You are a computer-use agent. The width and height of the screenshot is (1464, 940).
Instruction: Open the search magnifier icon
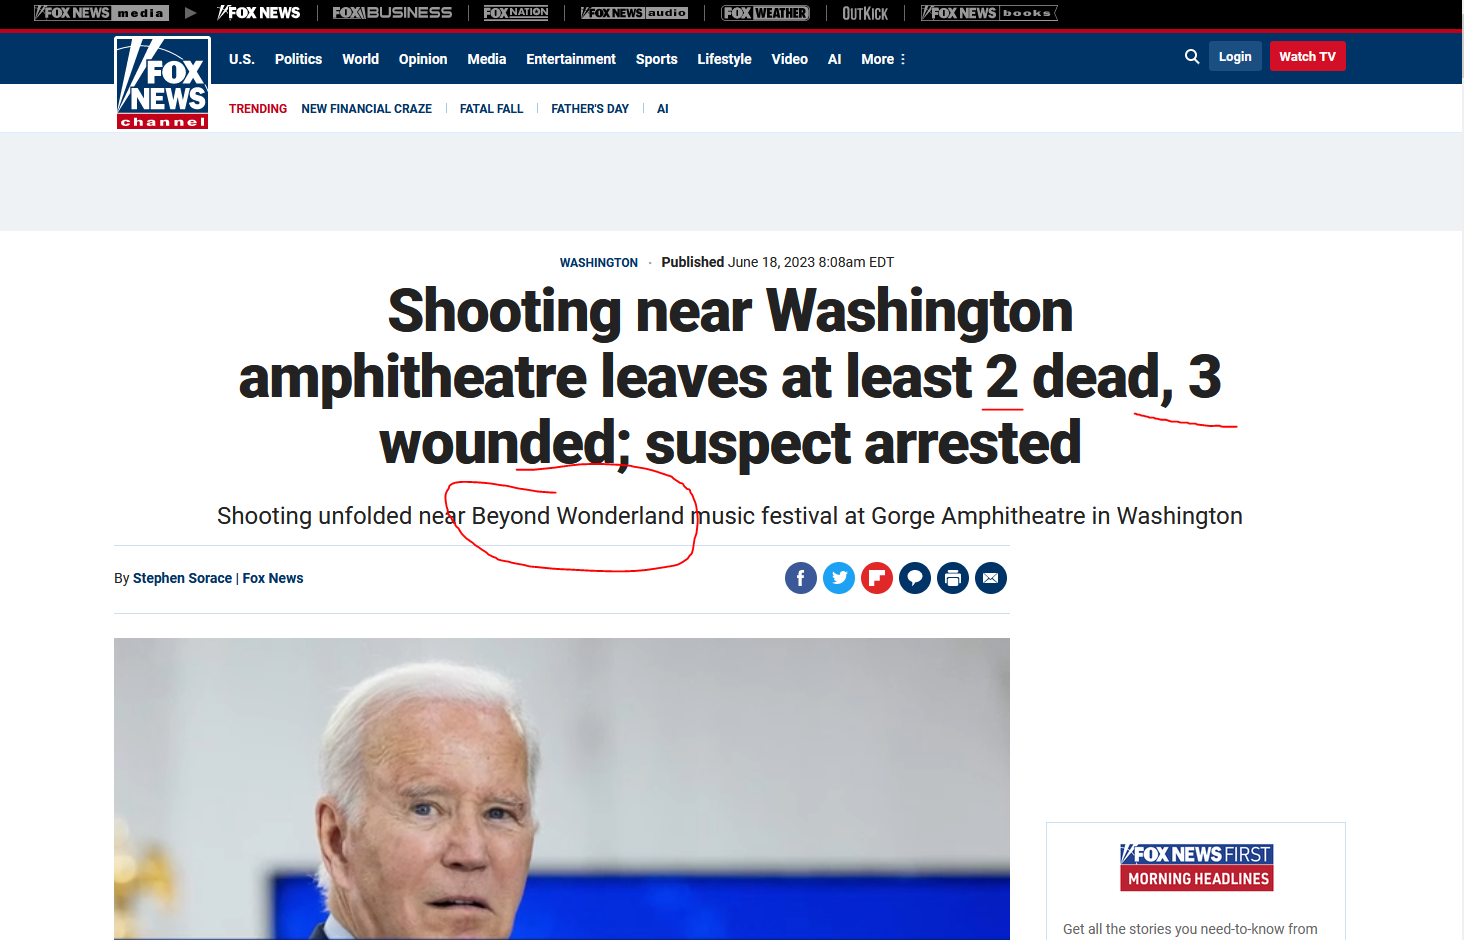tap(1192, 57)
